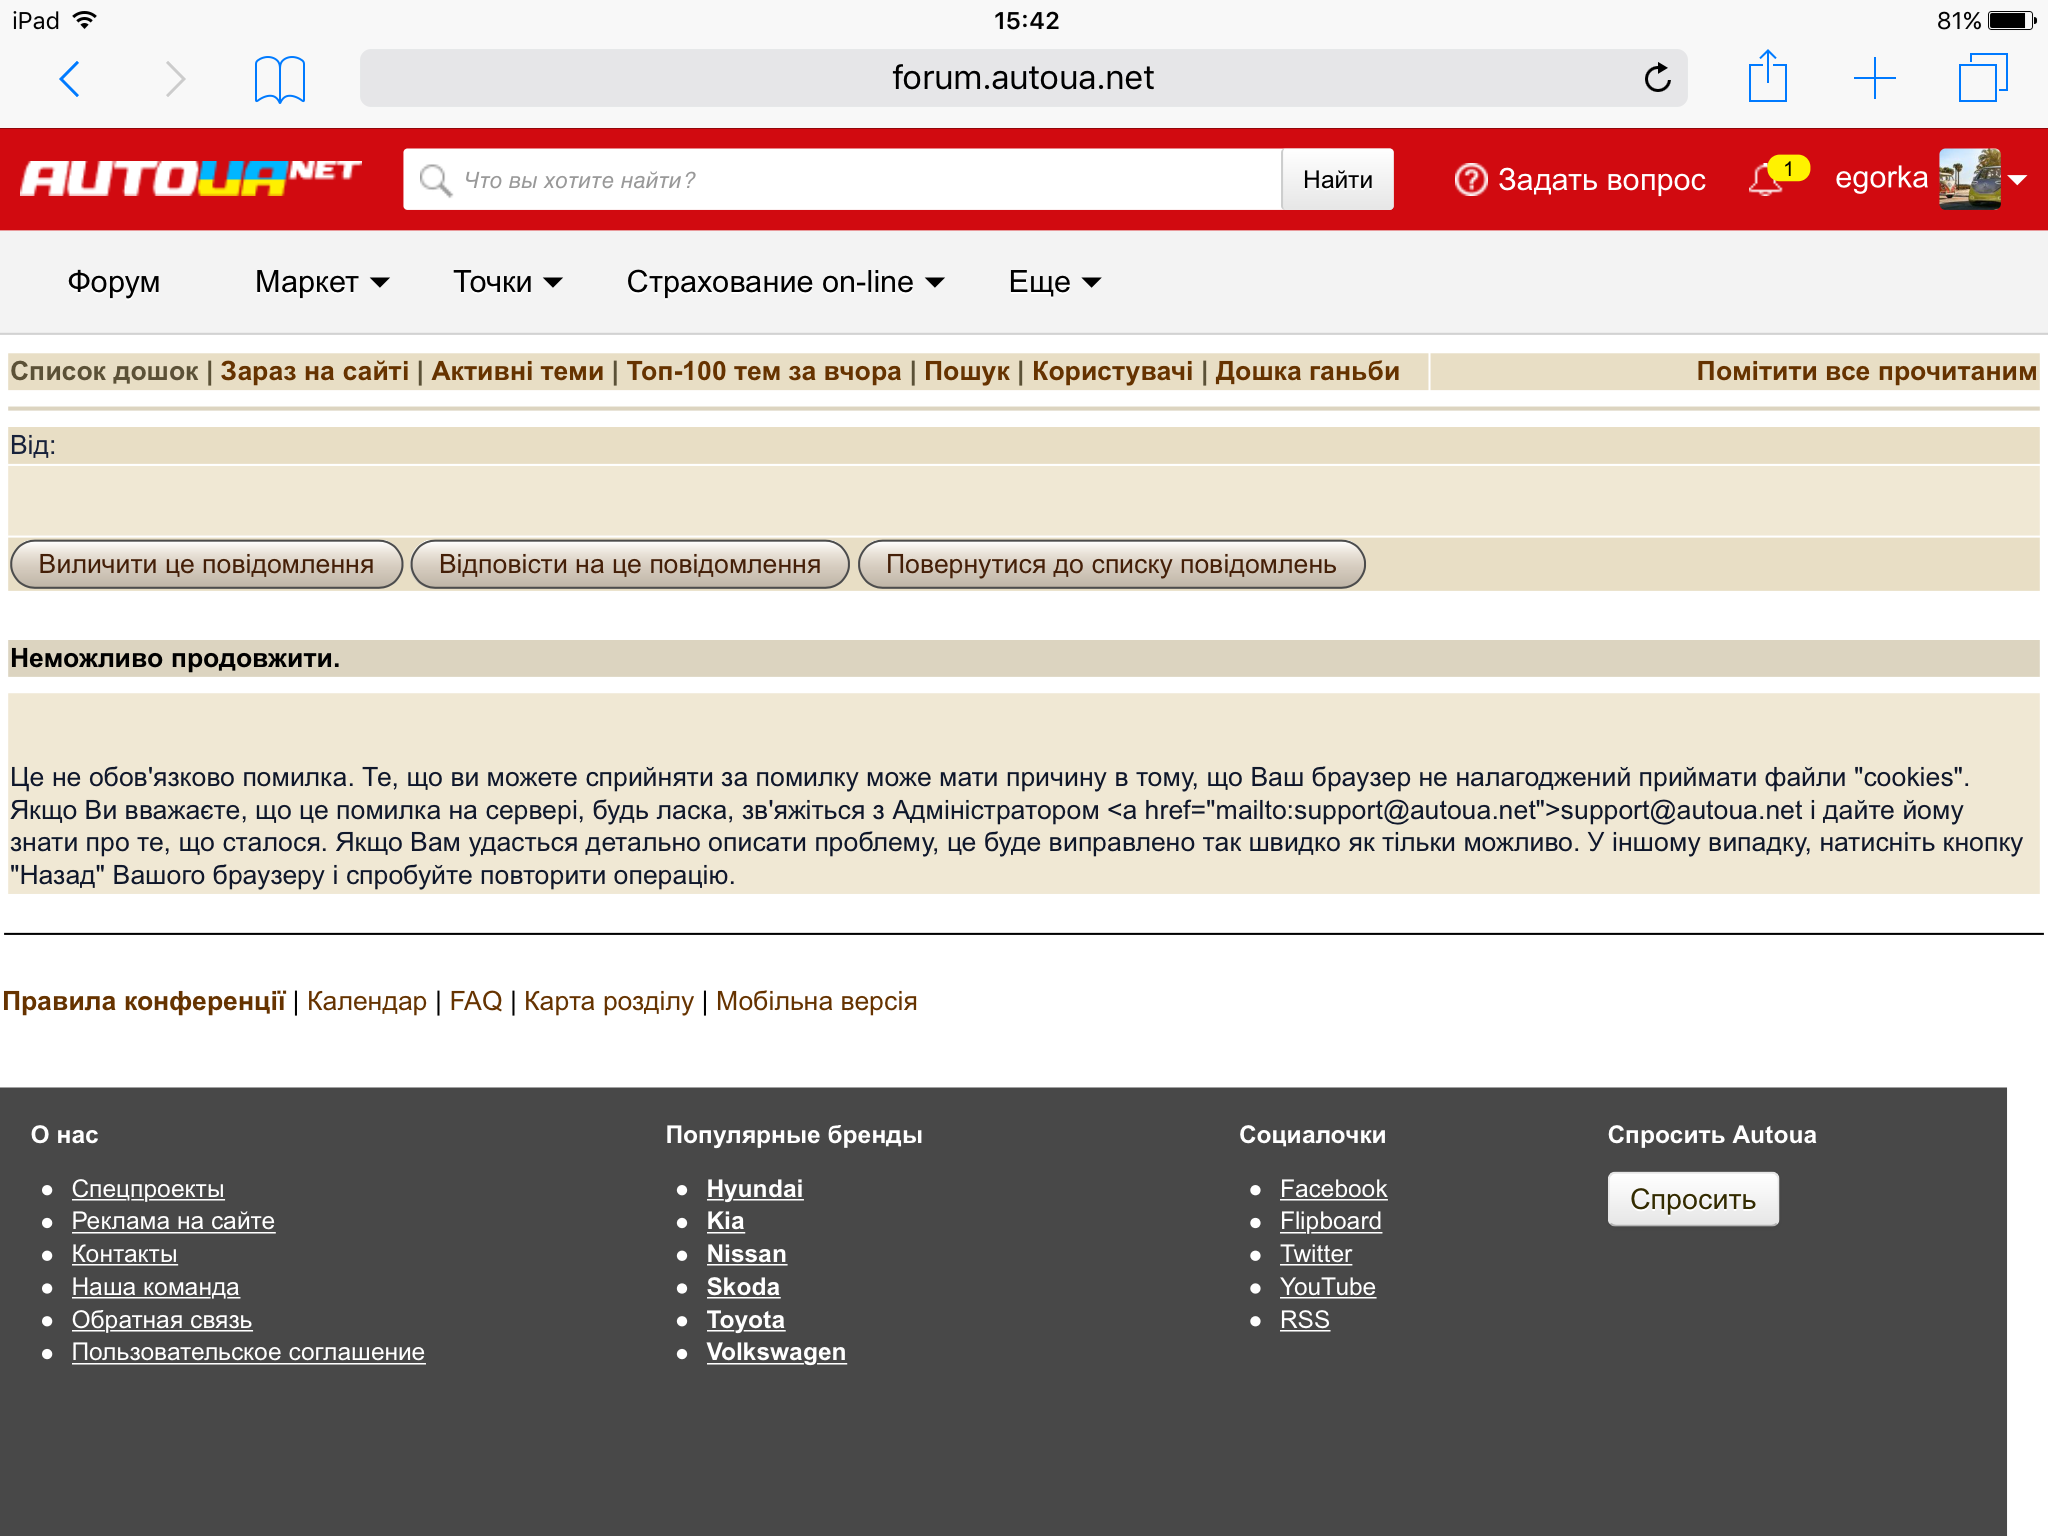Expand the Маркет dropdown menu
The height and width of the screenshot is (1536, 2048).
pyautogui.click(x=321, y=282)
